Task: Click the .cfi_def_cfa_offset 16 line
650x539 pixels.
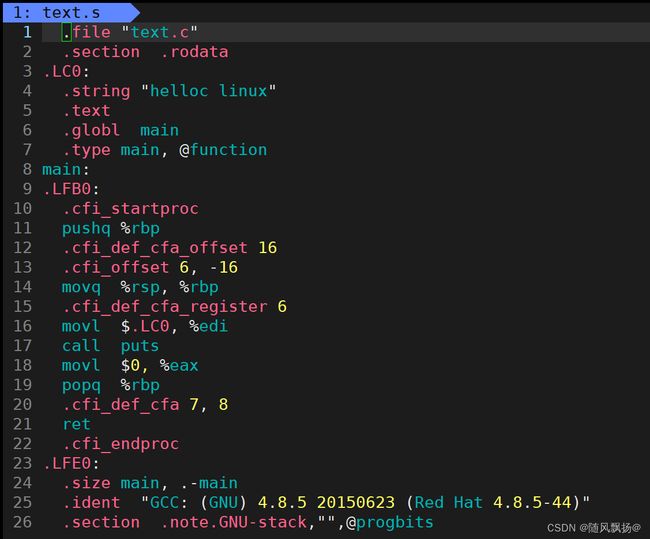Action: pyautogui.click(x=170, y=248)
